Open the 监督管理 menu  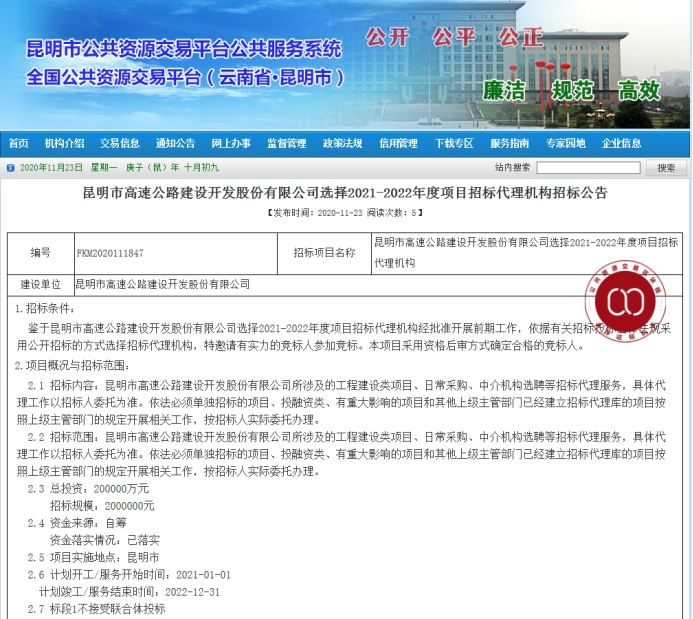tap(287, 143)
